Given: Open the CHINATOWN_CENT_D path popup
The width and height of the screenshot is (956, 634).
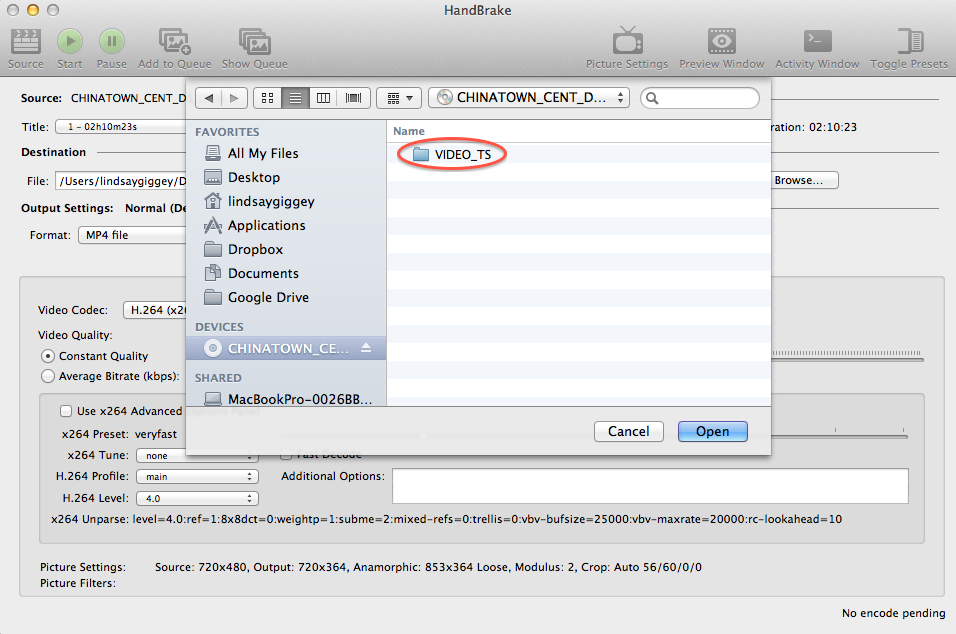Looking at the screenshot, I should [530, 98].
